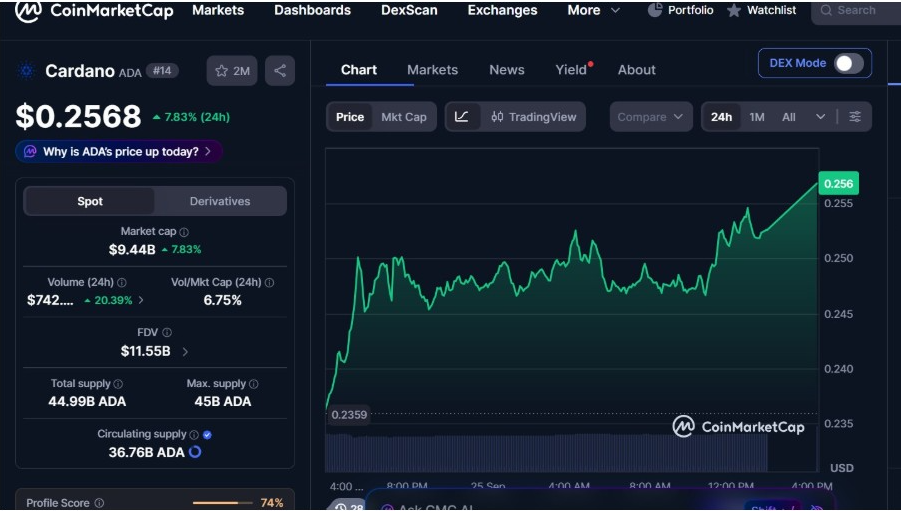Click the 45B ADA max supply

pos(222,401)
